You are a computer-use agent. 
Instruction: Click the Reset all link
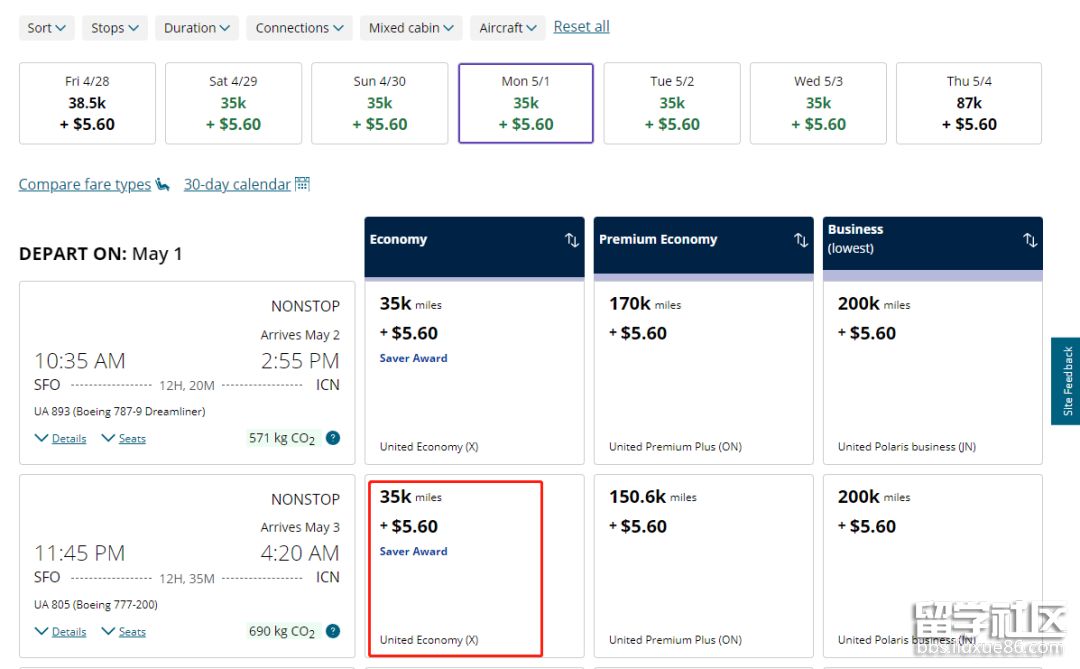click(581, 27)
